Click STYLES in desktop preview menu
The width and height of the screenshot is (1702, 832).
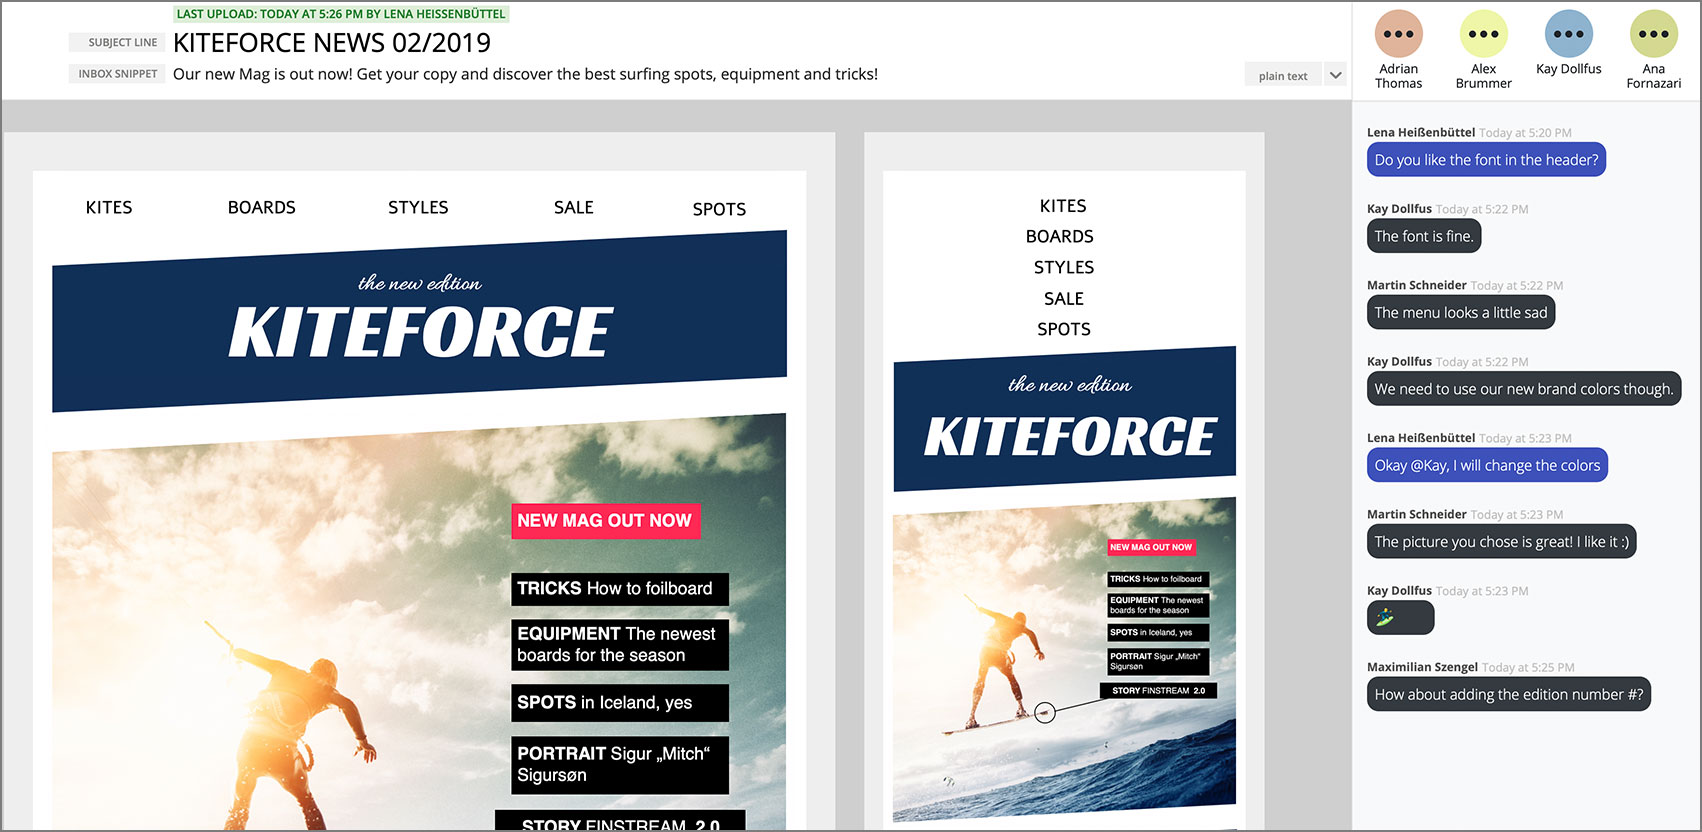tap(418, 207)
